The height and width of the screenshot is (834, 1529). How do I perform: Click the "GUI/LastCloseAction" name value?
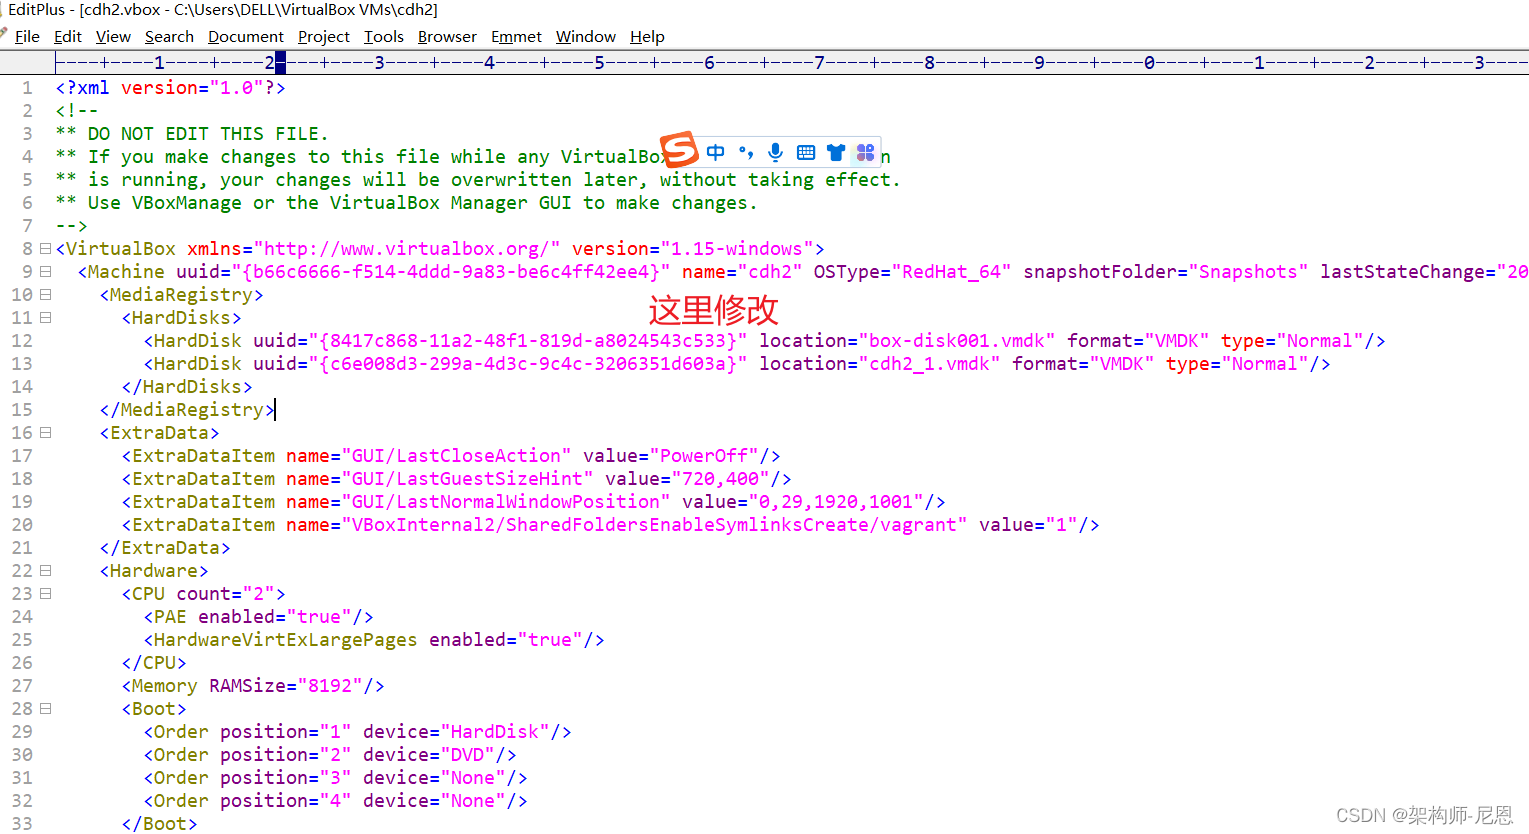(457, 456)
